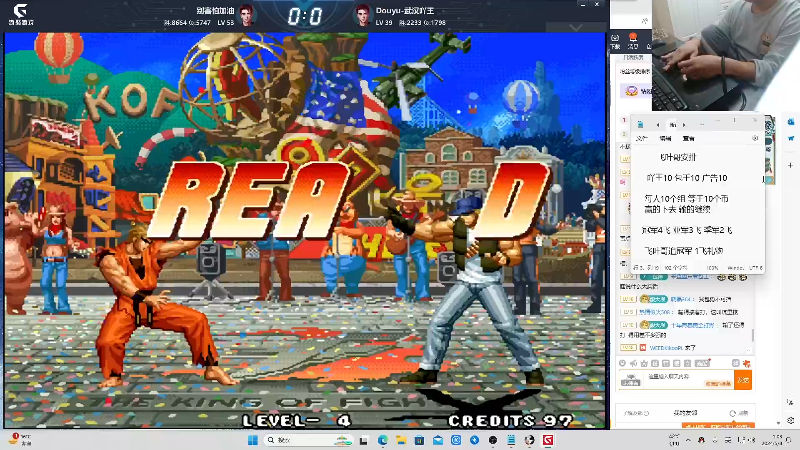Screen dimensions: 800x450
Task: Click the chat list scrollbar thumb
Action: point(753,336)
